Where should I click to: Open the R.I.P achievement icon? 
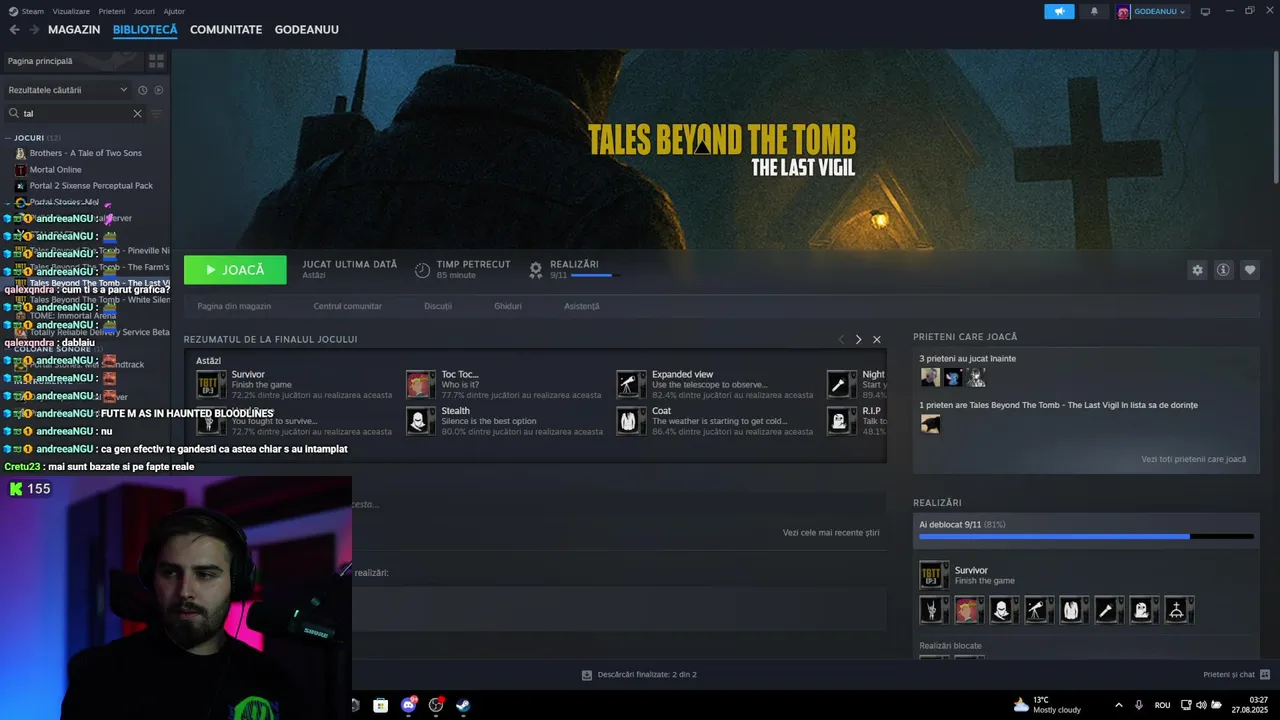[841, 421]
